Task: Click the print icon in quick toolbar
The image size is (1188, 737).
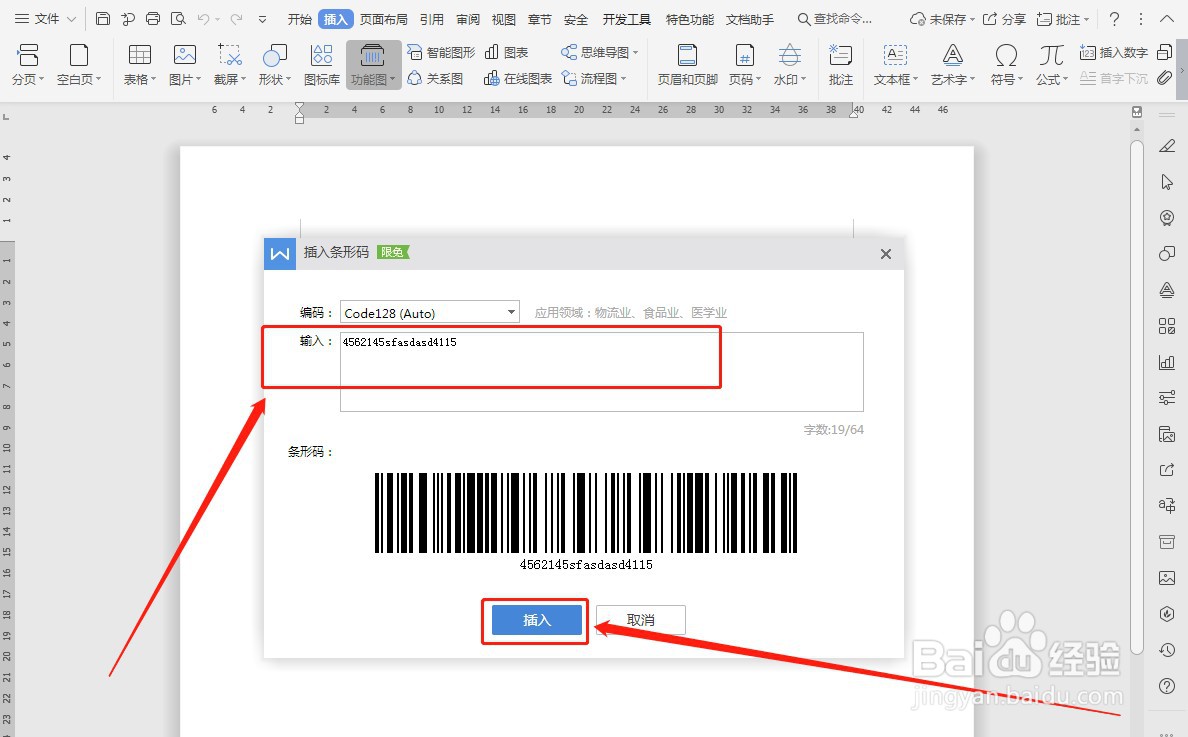Action: pos(153,19)
